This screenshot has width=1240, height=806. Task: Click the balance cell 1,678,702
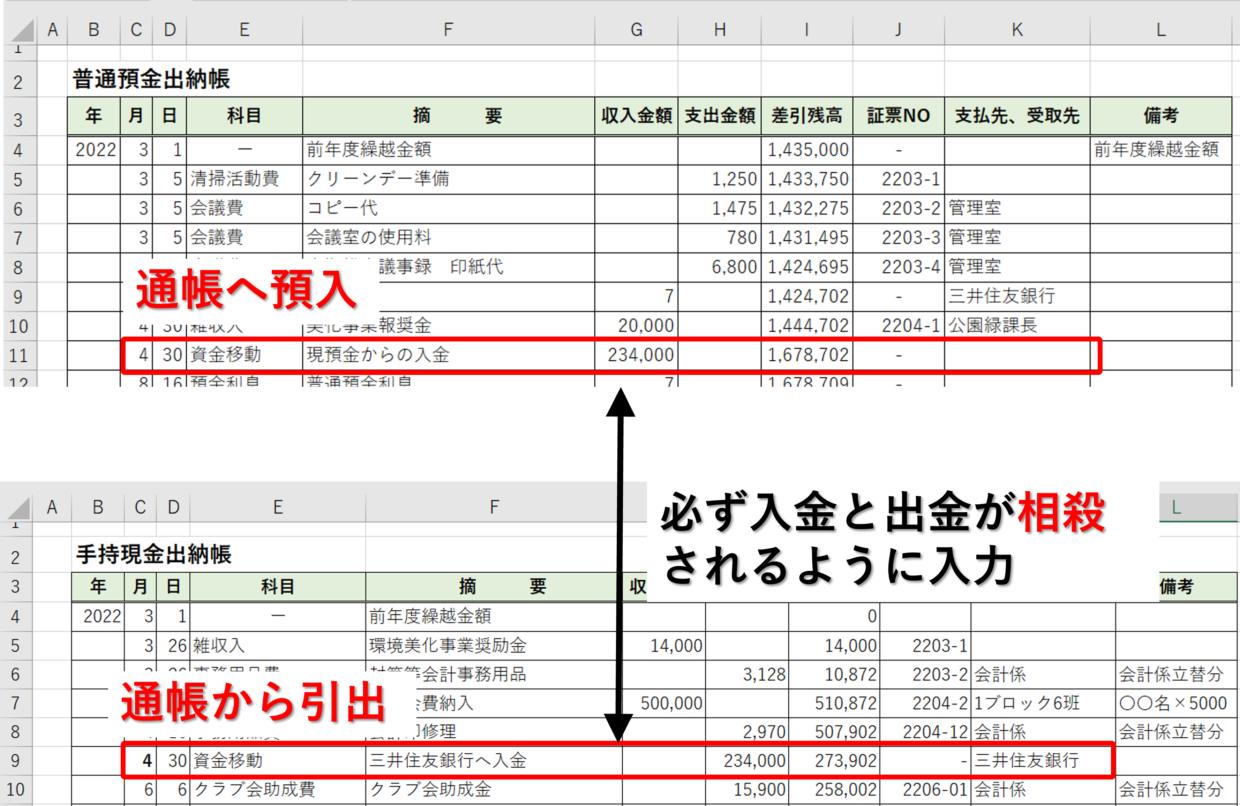coord(806,355)
